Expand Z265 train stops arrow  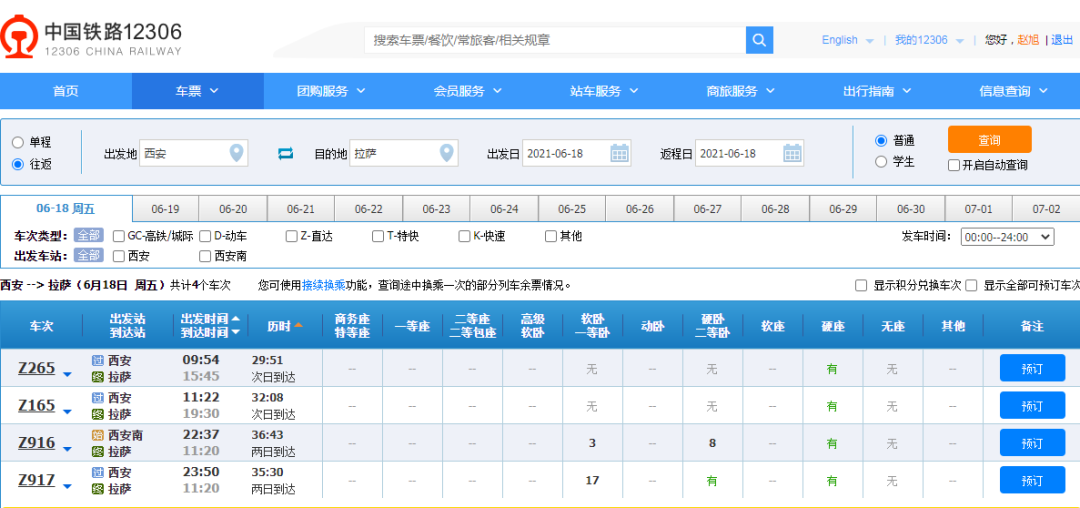[x=67, y=374]
